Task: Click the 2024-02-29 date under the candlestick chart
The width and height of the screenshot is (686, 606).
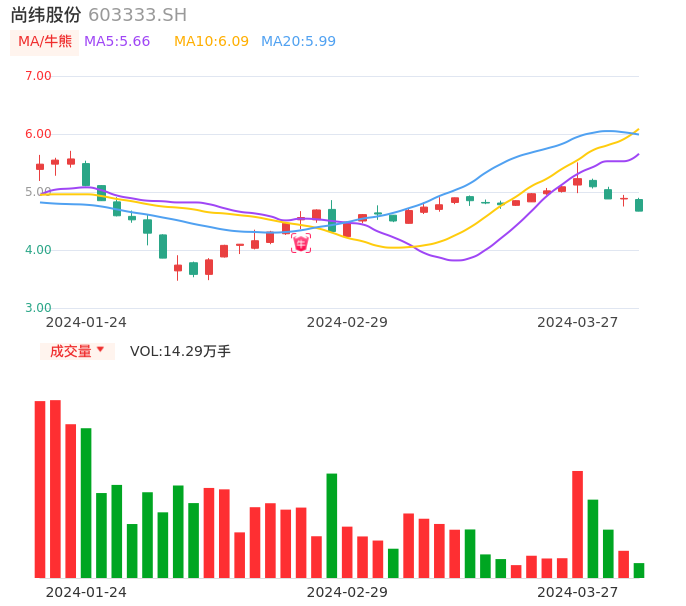Action: 347,322
